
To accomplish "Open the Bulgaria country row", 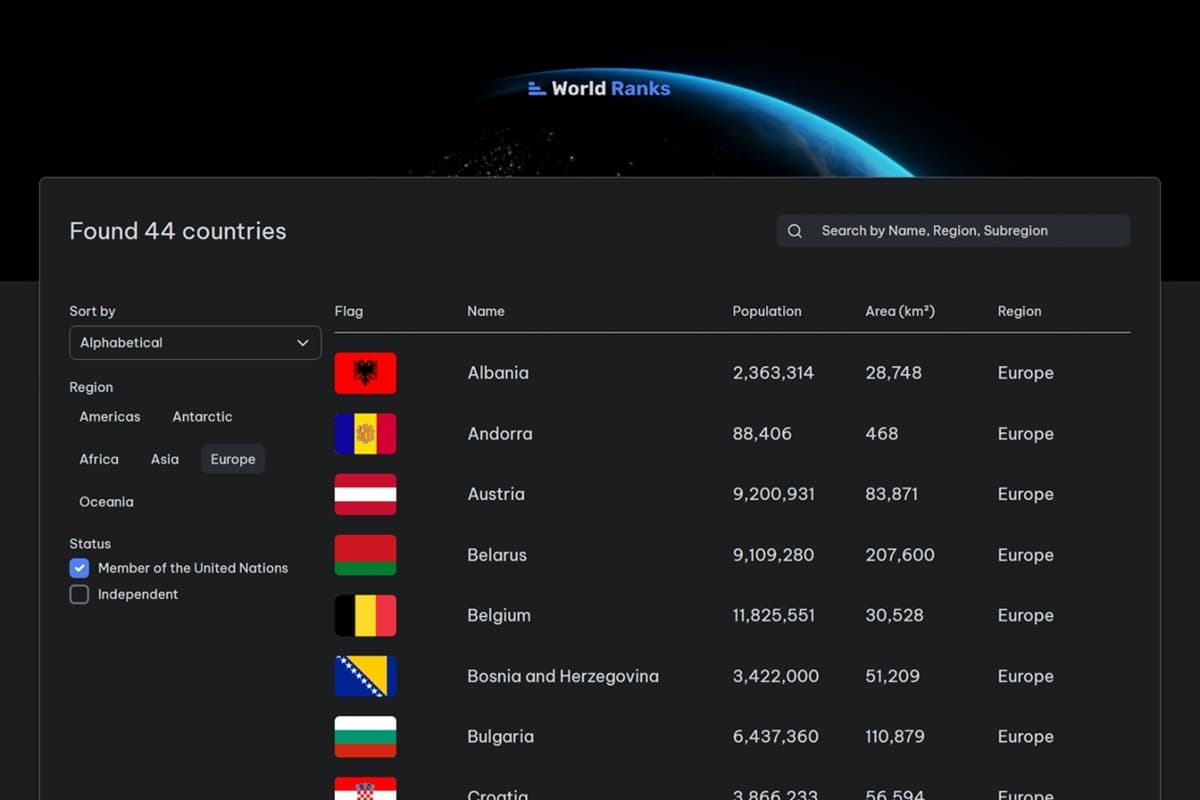I will [x=732, y=736].
